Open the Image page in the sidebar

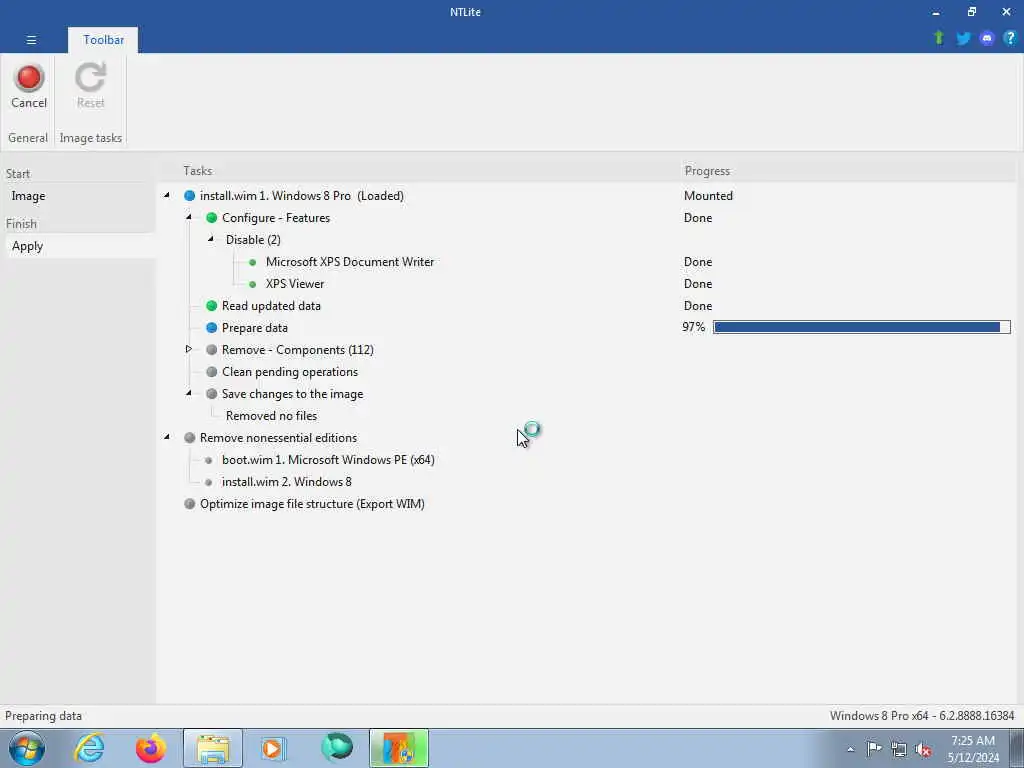coord(28,196)
